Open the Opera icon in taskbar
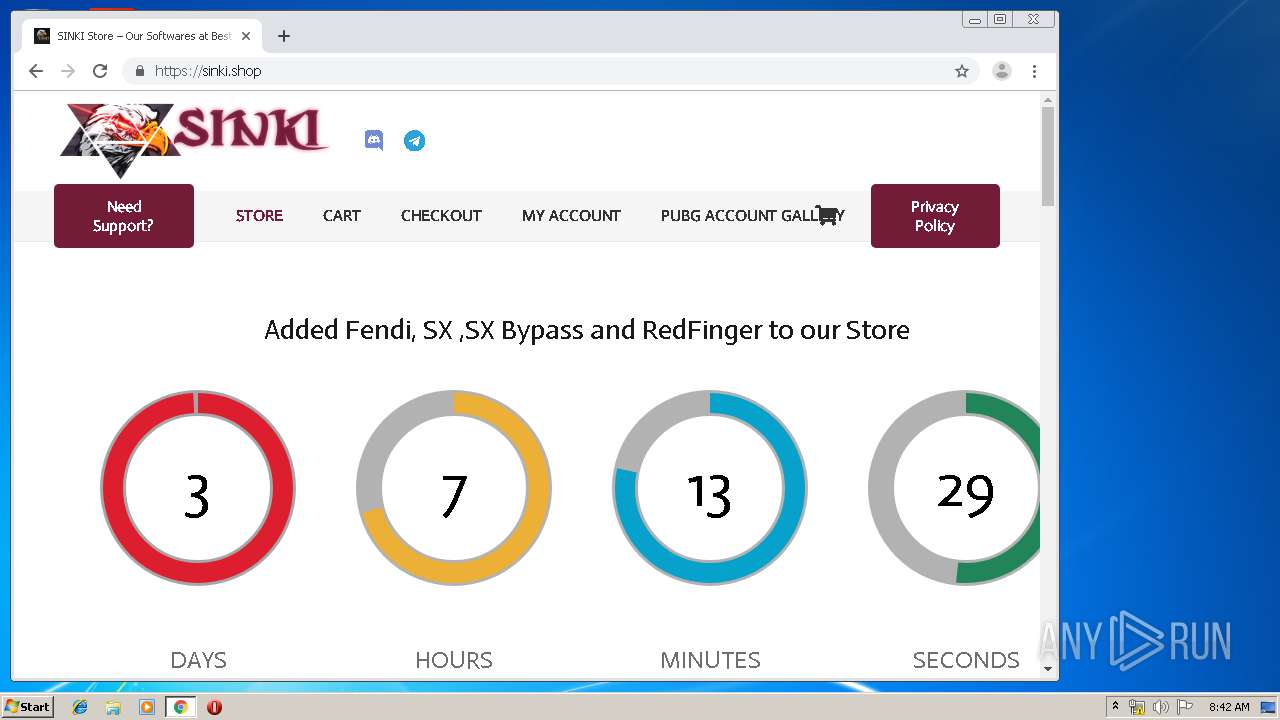Image resolution: width=1280 pixels, height=720 pixels. [x=214, y=707]
